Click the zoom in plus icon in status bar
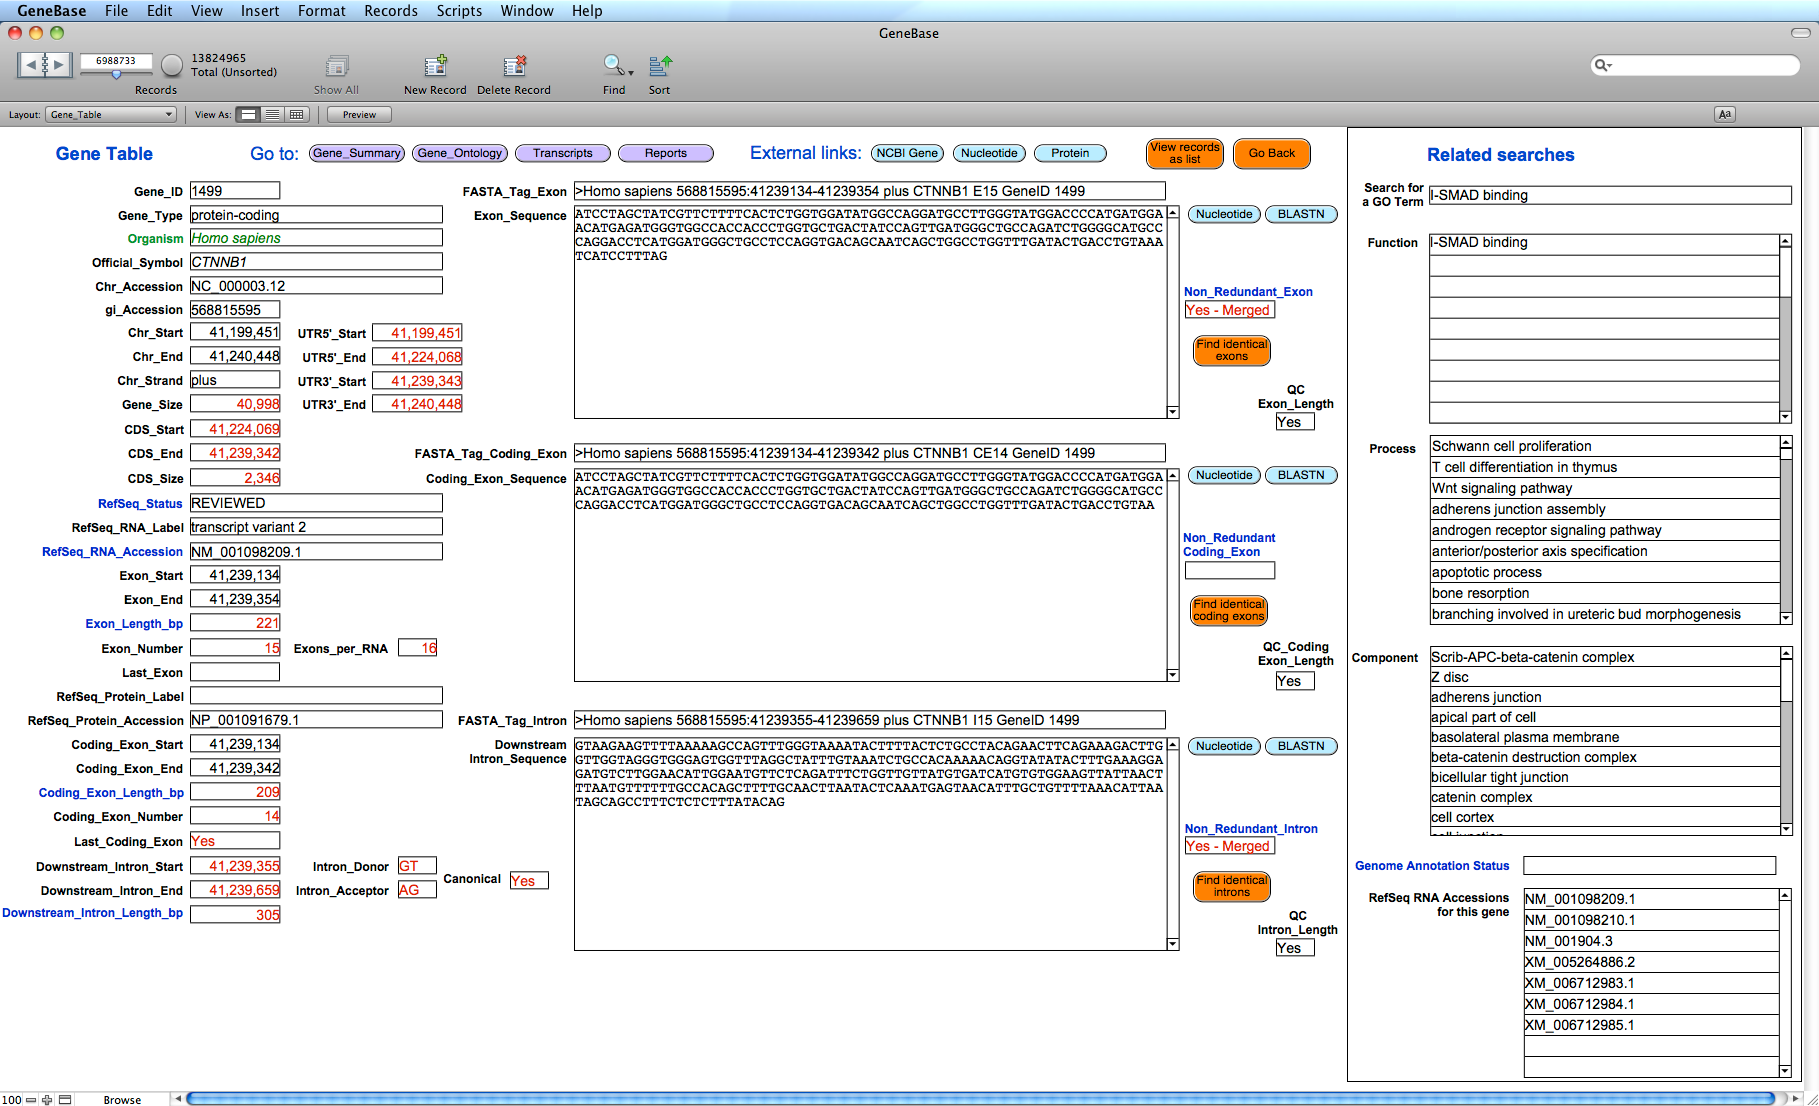Image resolution: width=1819 pixels, height=1106 pixels. click(46, 1099)
